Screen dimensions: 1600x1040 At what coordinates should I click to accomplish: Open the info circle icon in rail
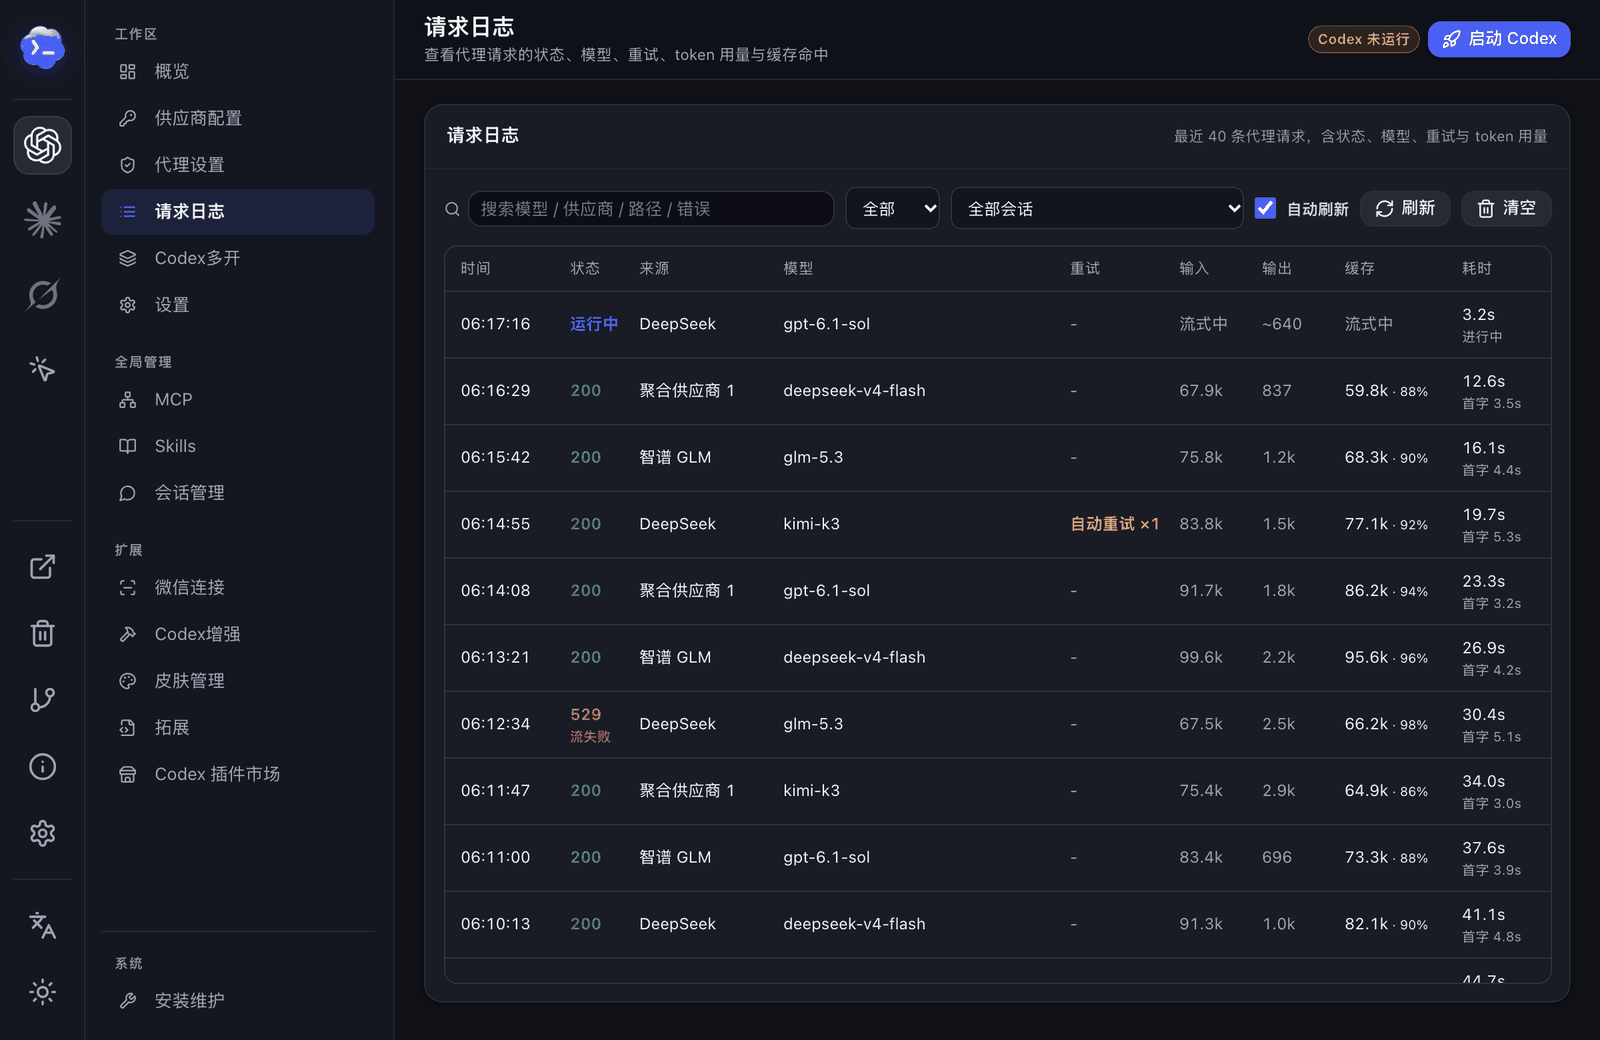point(42,767)
